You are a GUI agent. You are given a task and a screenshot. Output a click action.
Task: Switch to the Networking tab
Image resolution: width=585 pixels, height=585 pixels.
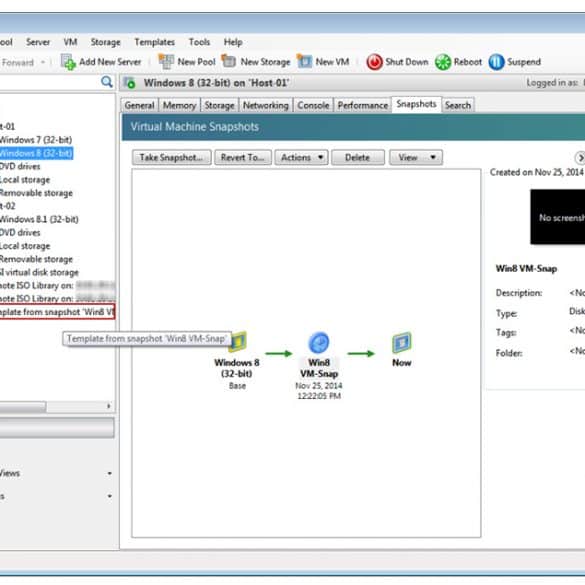(266, 105)
